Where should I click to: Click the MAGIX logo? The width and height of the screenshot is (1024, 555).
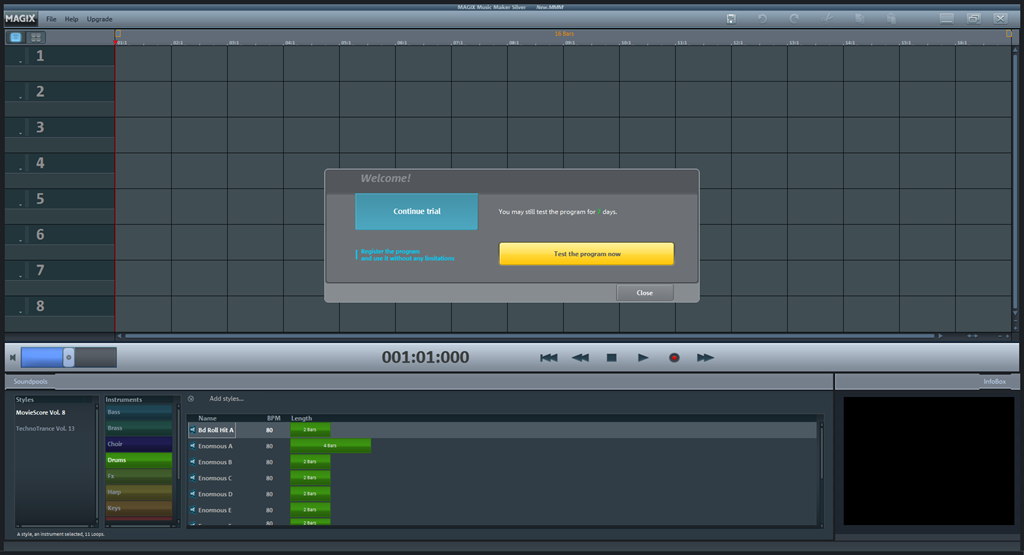tap(20, 18)
